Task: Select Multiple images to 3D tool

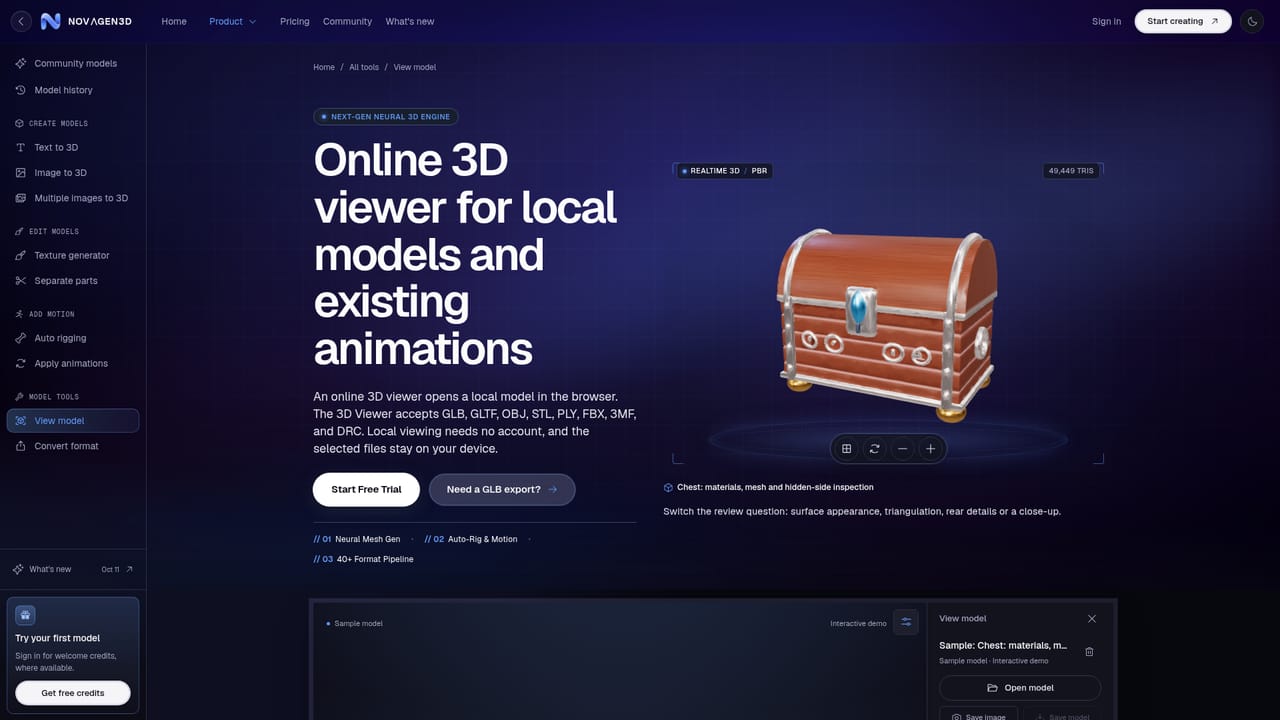Action: [x=73, y=198]
